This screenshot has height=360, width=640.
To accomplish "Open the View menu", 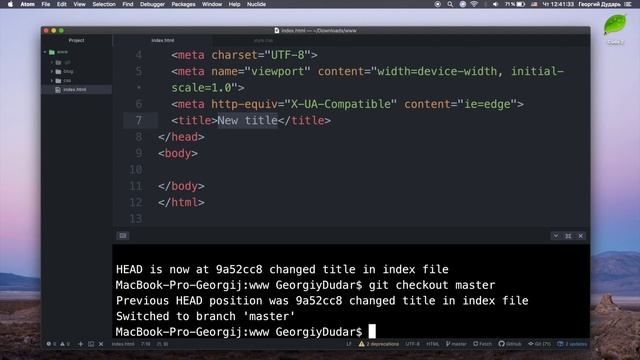I will pos(79,4).
